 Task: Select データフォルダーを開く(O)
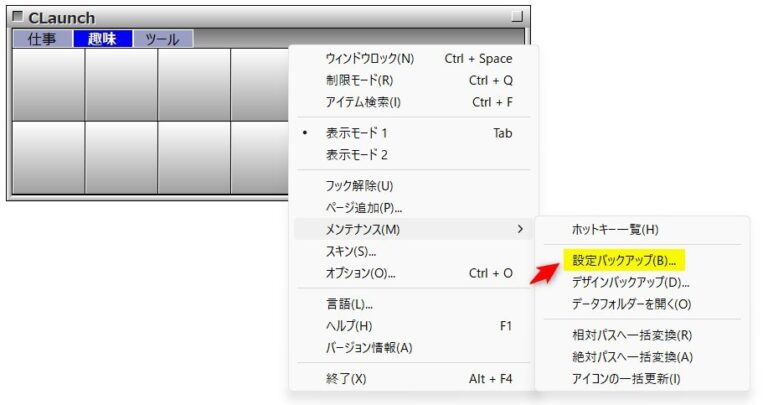(x=642, y=304)
